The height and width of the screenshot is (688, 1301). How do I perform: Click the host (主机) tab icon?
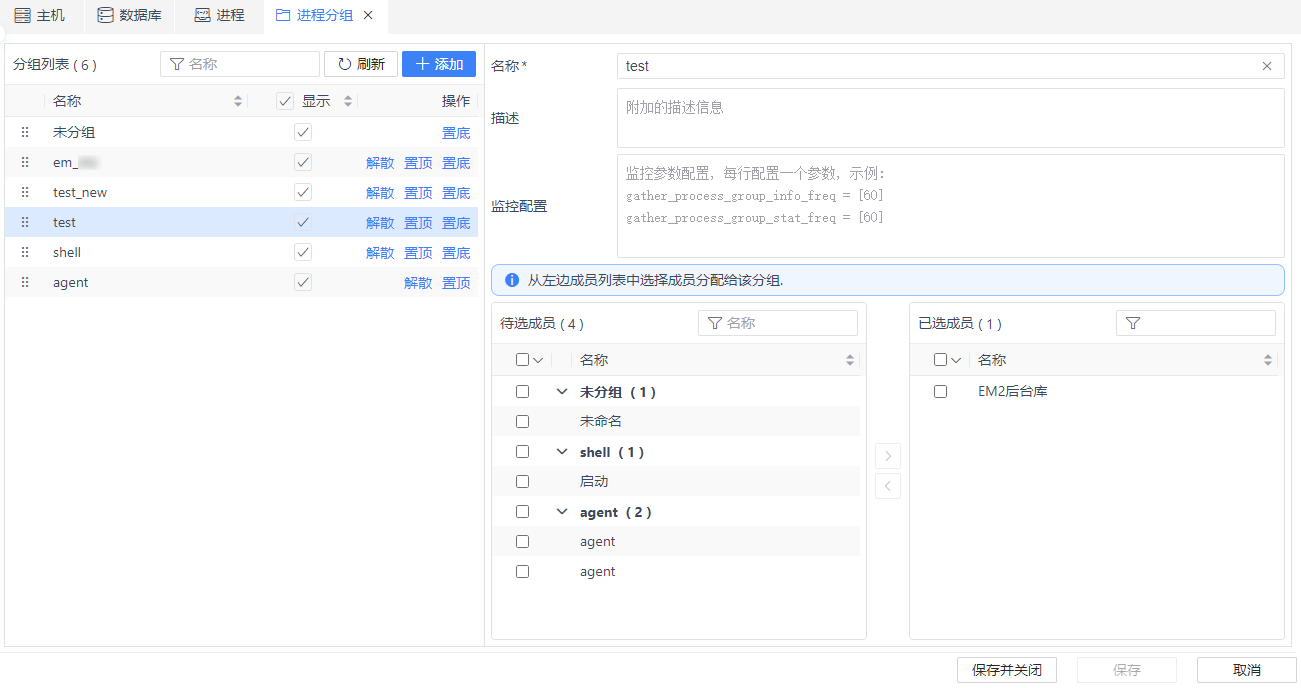(22, 15)
